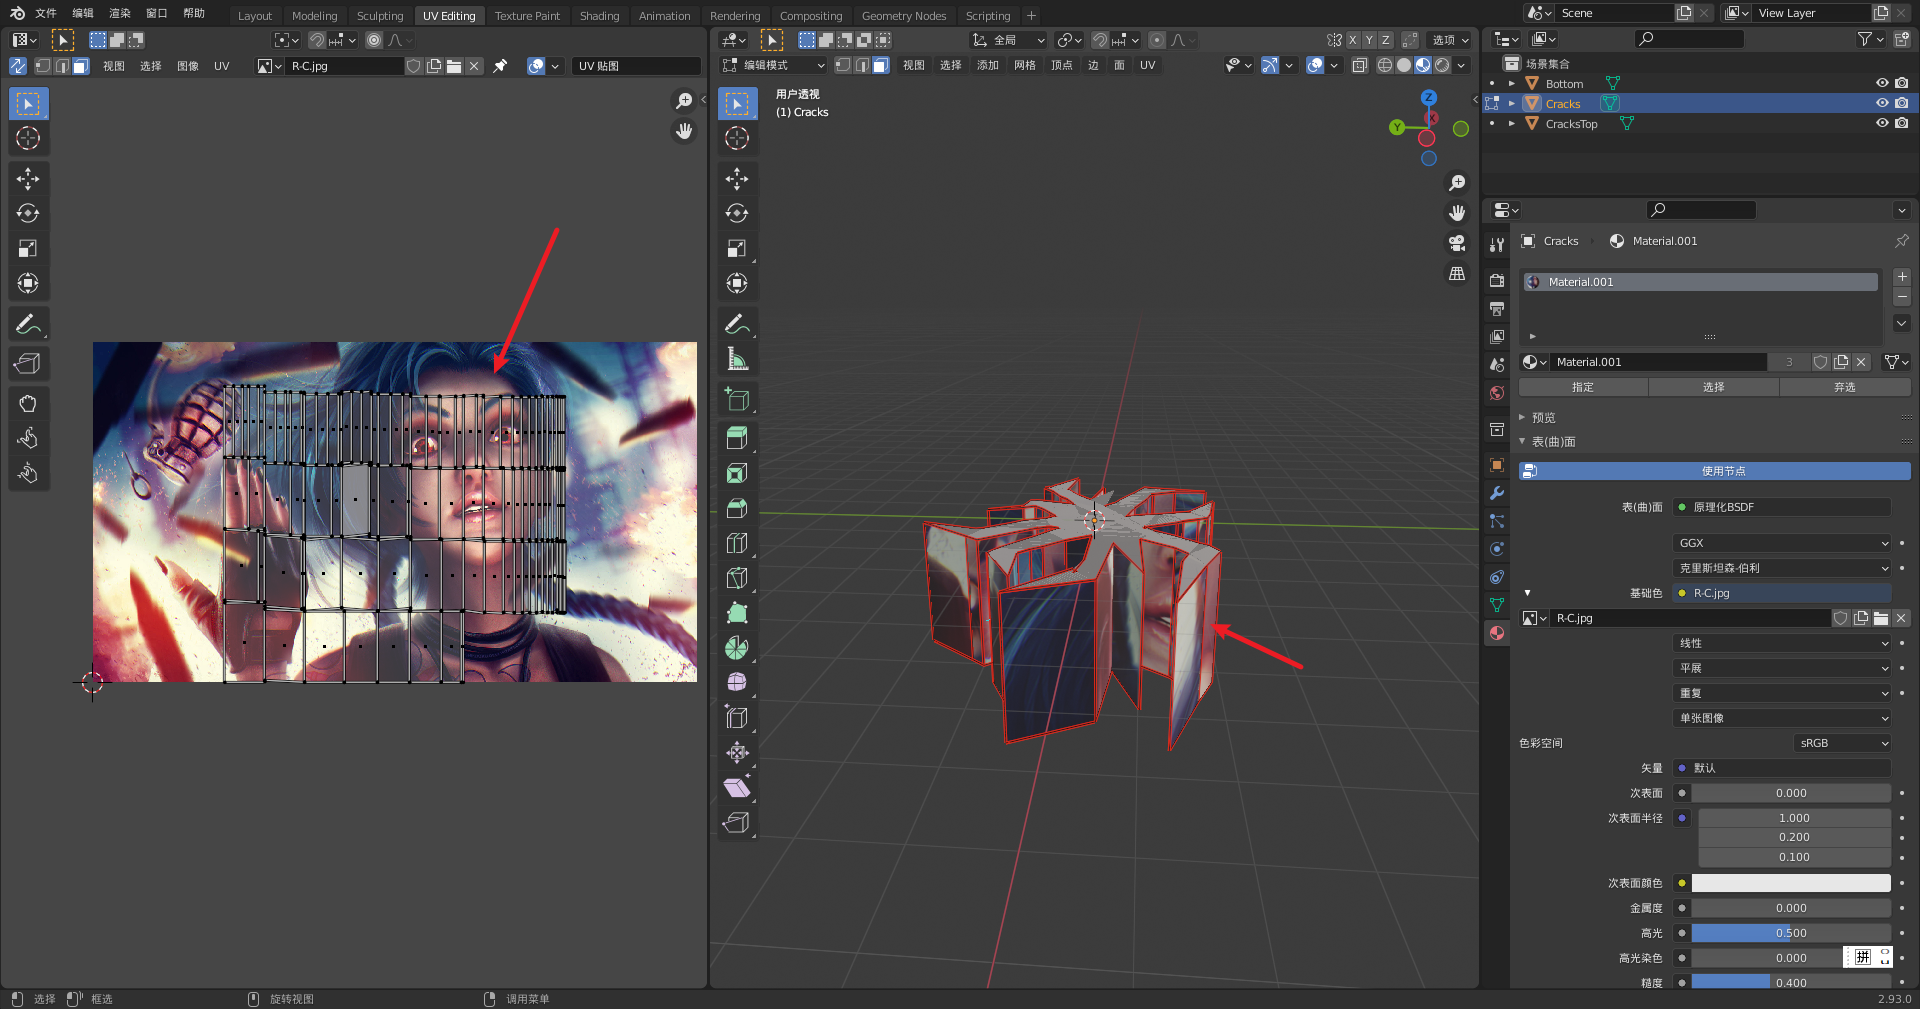Image resolution: width=1920 pixels, height=1009 pixels.
Task: Open the Render properties tab
Action: click(x=1497, y=281)
